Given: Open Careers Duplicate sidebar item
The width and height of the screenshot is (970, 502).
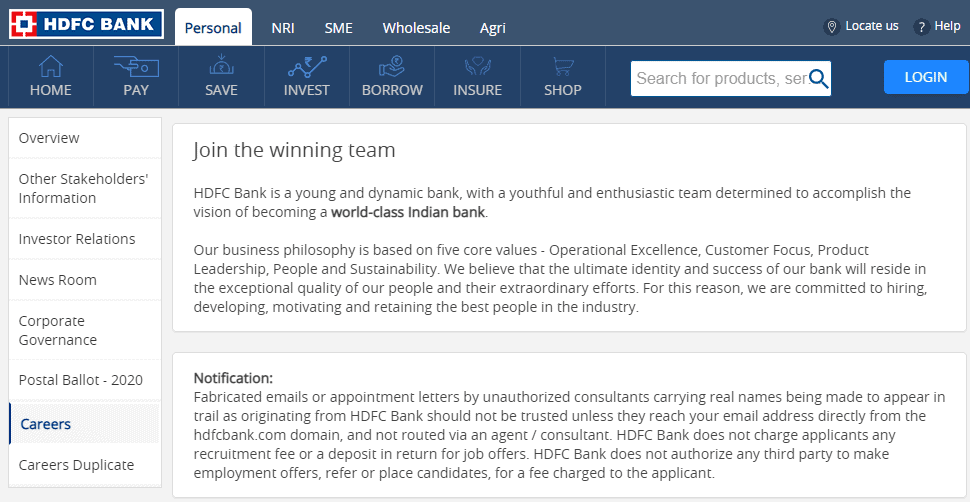Looking at the screenshot, I should coord(85,465).
